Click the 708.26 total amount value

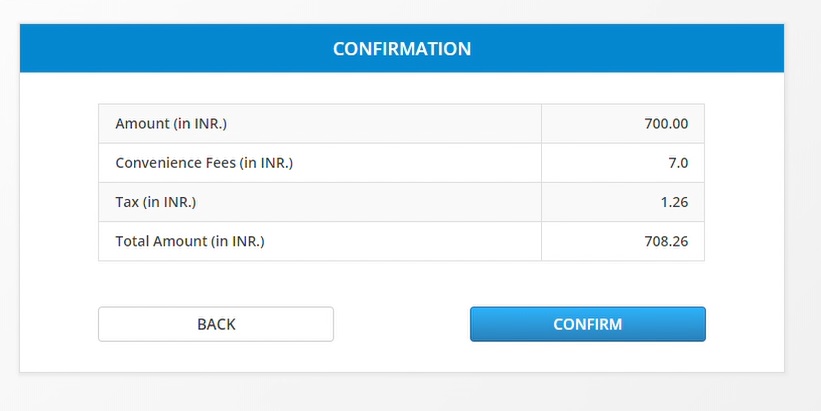666,241
